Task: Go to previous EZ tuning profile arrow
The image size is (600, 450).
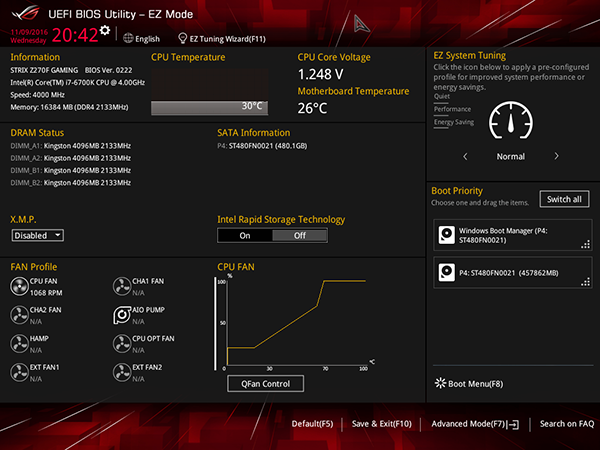Action: click(x=465, y=157)
